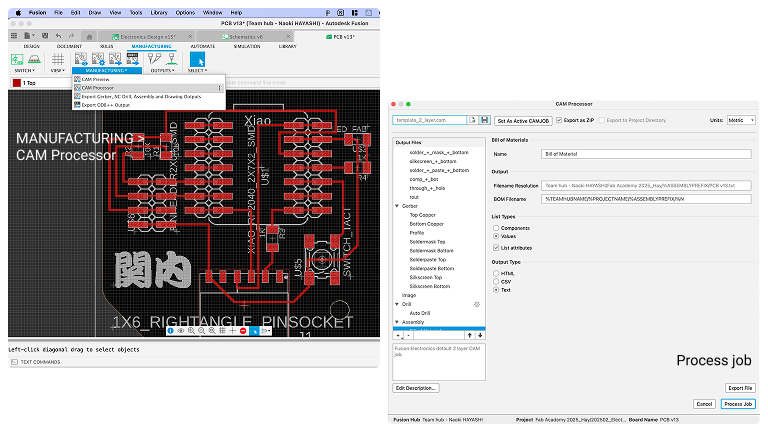Click the grid View icon

(x=57, y=58)
